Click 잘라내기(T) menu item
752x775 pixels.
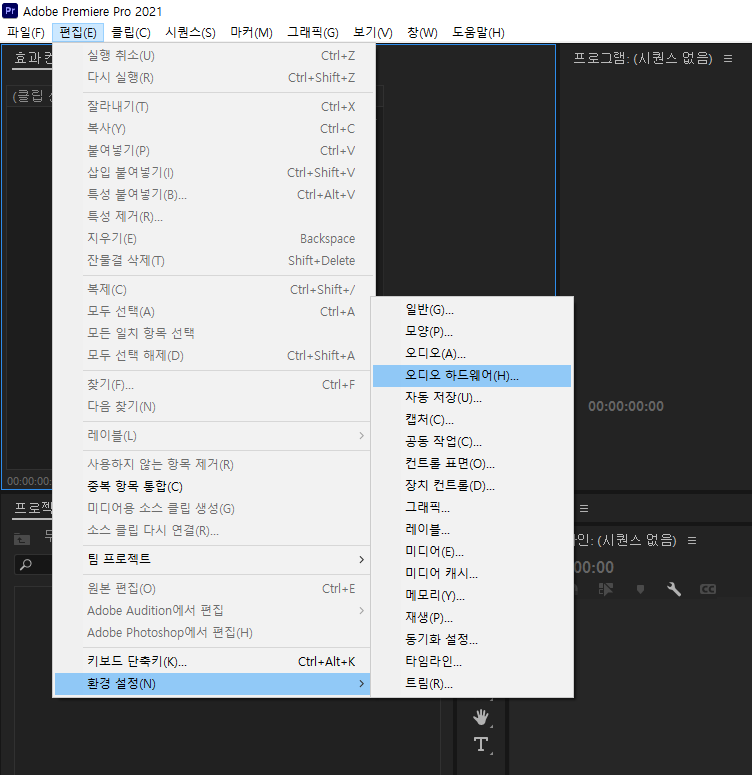coord(212,106)
